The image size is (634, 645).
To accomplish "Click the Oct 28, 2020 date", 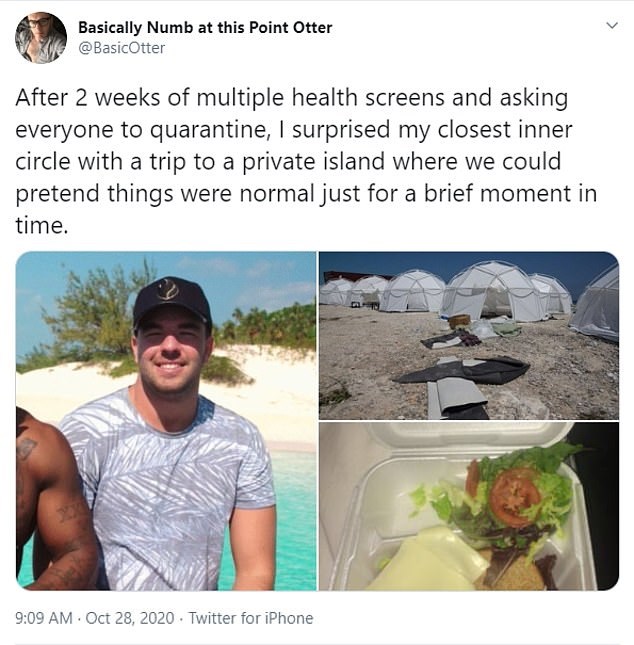I will click(132, 618).
